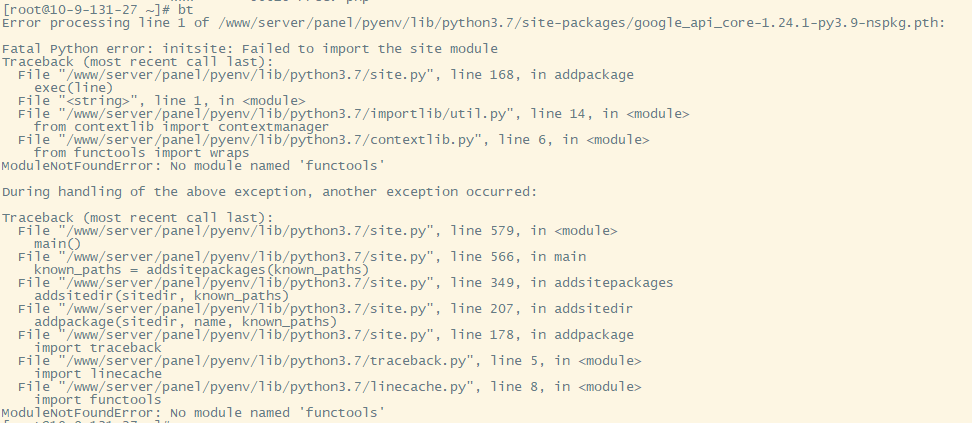
Task: Click the first 'Traceback (most recent call last)' line
Action: pyautogui.click(x=138, y=62)
